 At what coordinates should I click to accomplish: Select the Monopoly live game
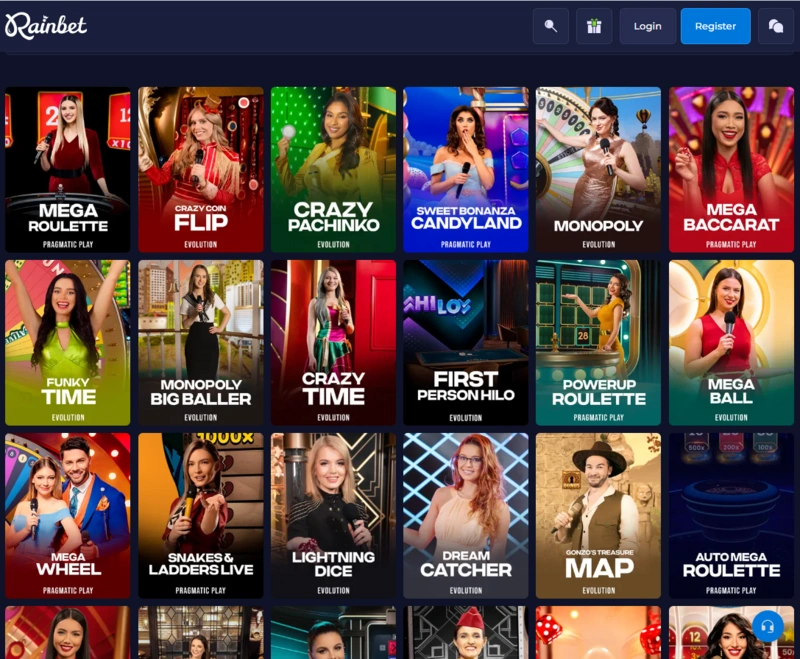click(598, 168)
